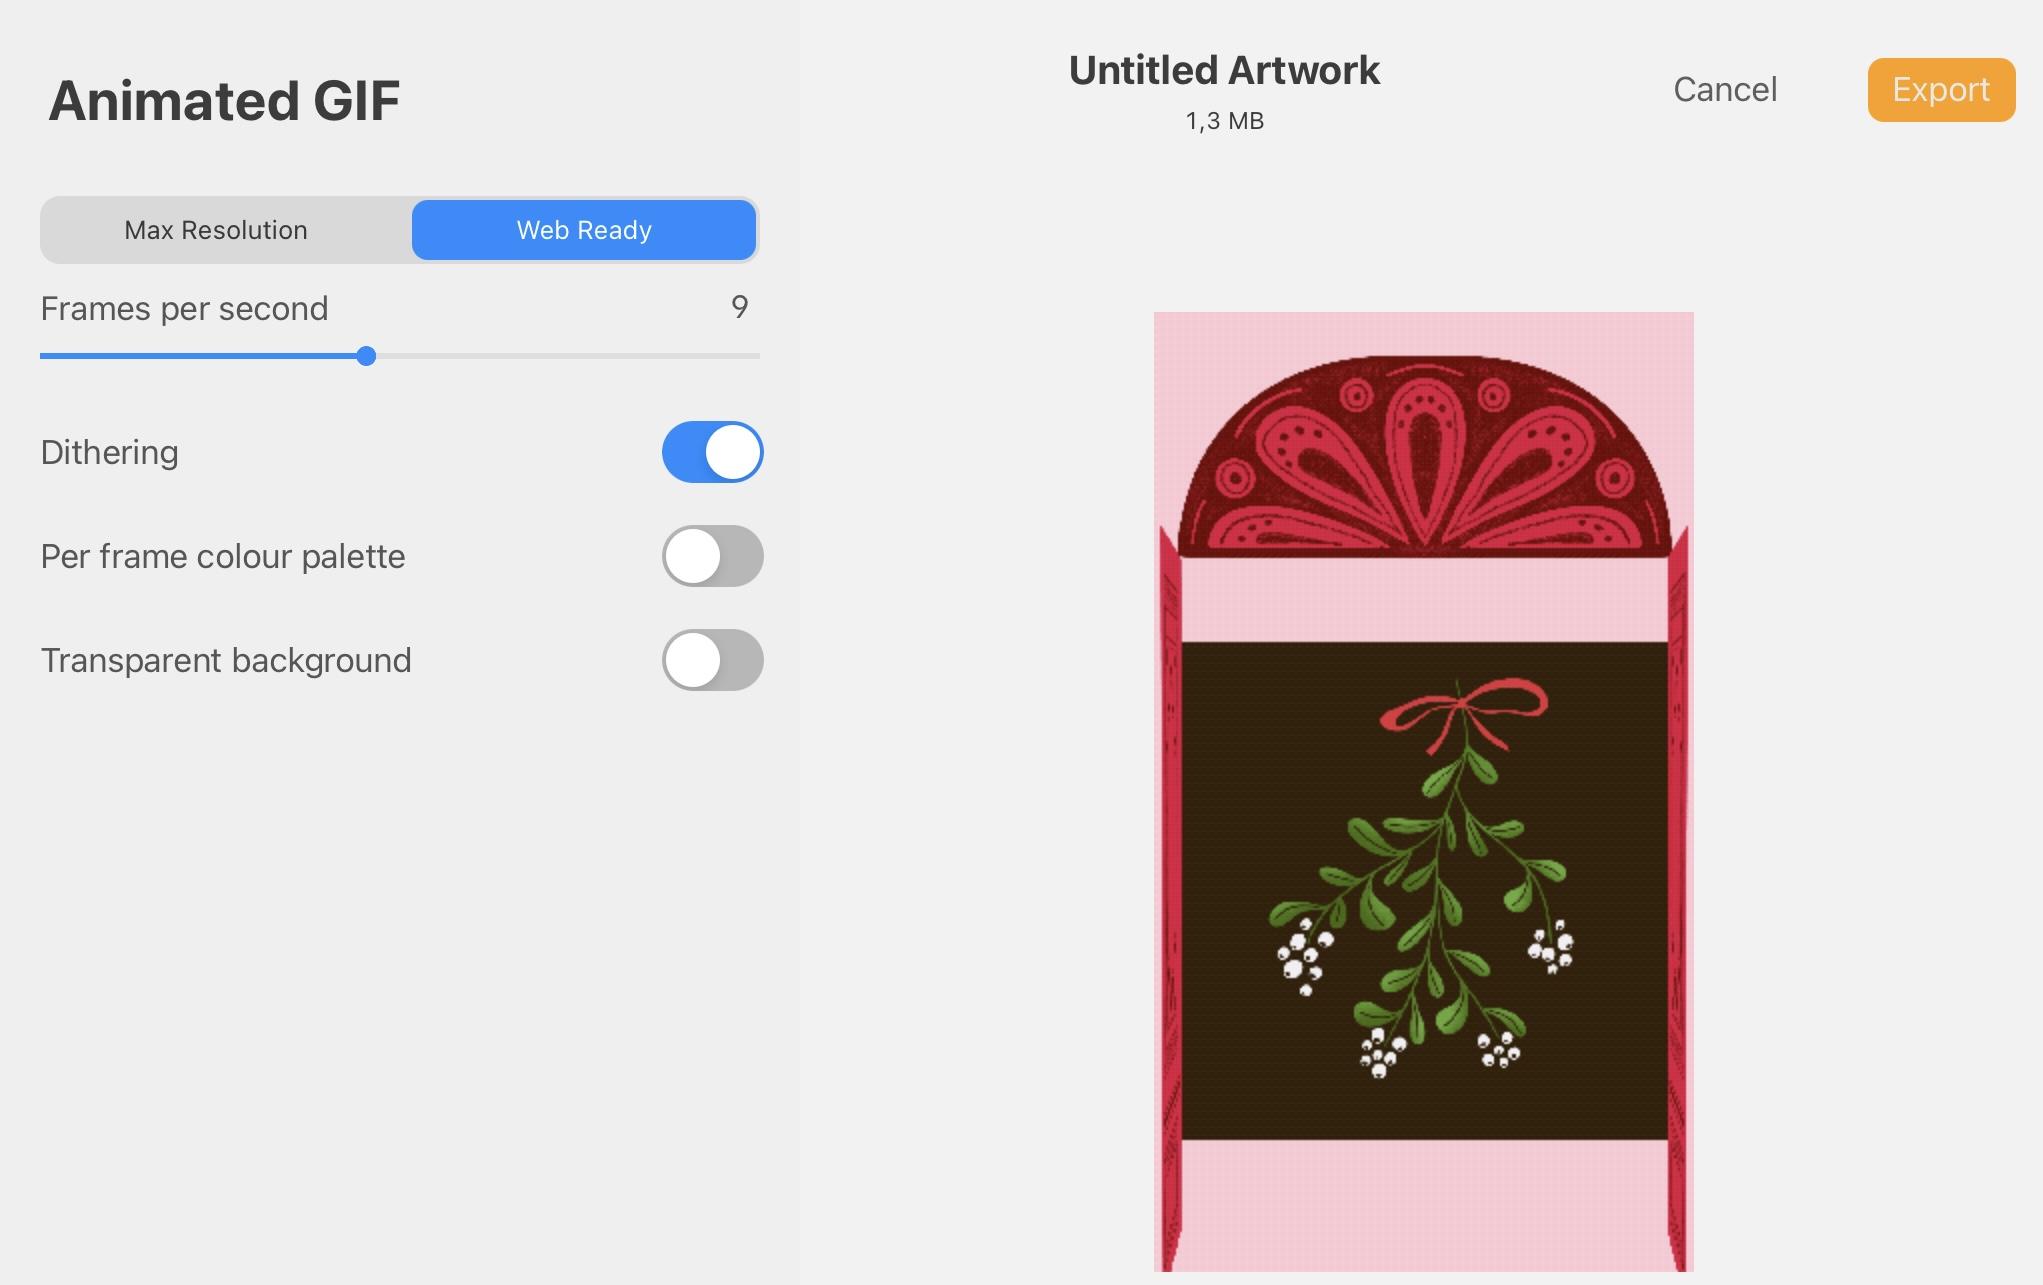This screenshot has height=1285, width=2043.
Task: Click the Frames per second label
Action: tap(184, 308)
